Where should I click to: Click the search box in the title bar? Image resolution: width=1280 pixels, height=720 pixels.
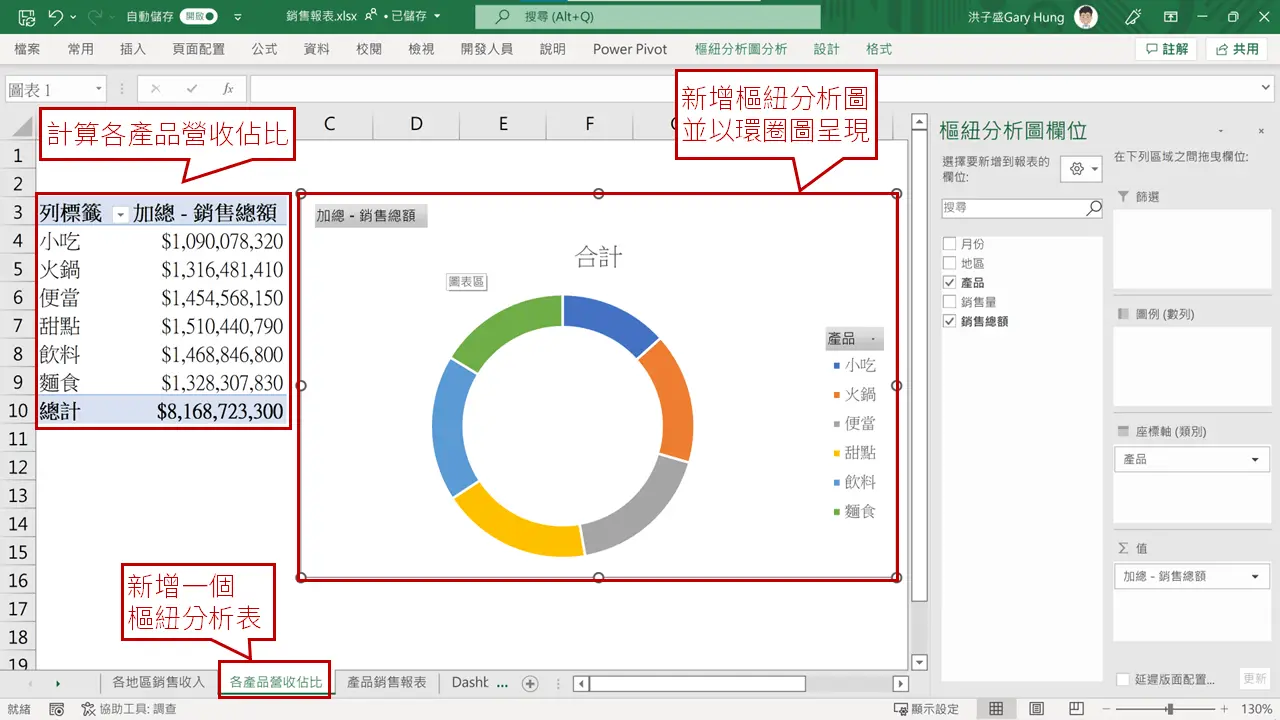pos(648,17)
